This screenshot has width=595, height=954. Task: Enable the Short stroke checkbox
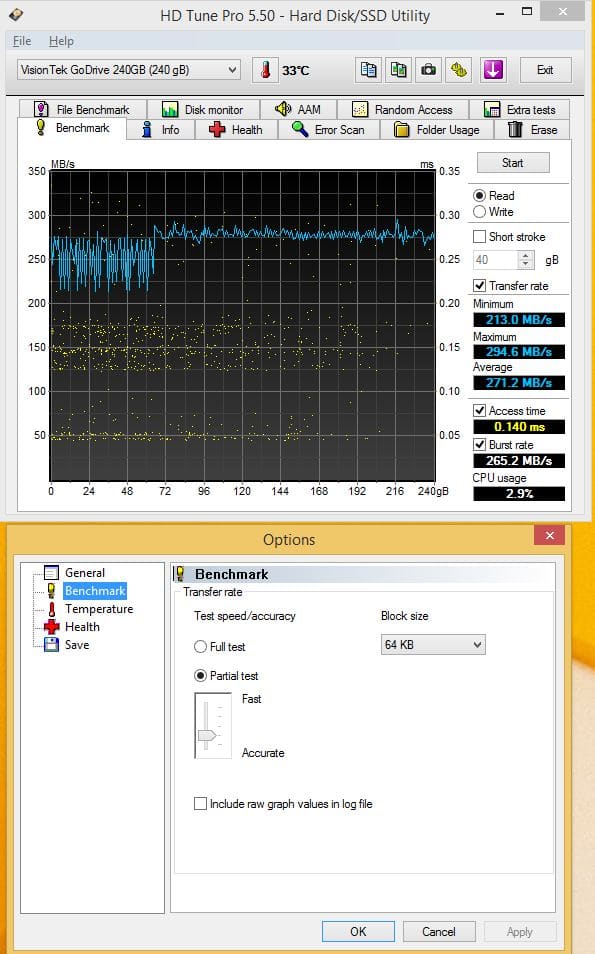click(x=479, y=237)
